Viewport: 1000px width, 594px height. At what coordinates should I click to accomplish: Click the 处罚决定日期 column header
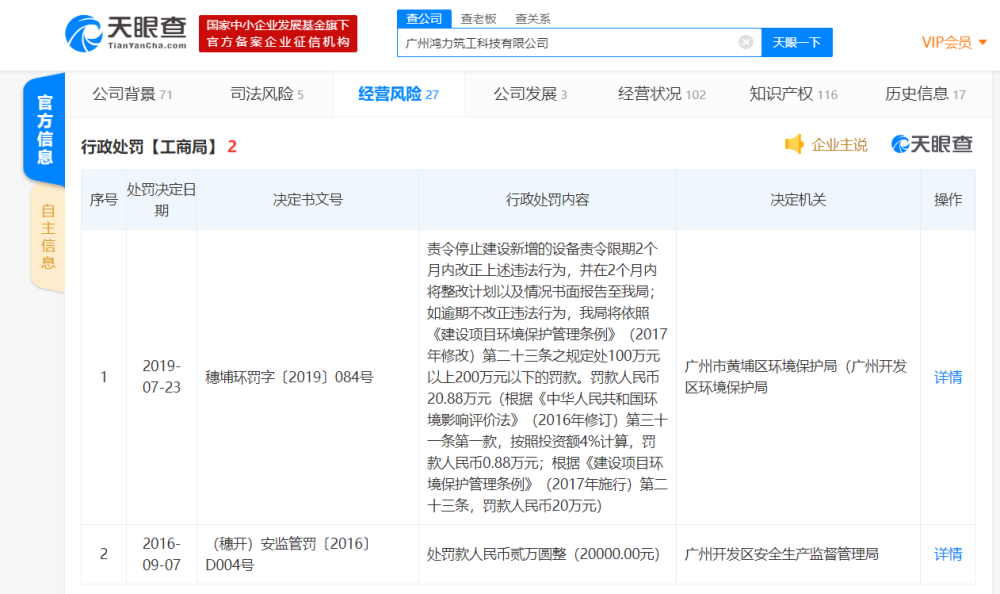pyautogui.click(x=161, y=200)
